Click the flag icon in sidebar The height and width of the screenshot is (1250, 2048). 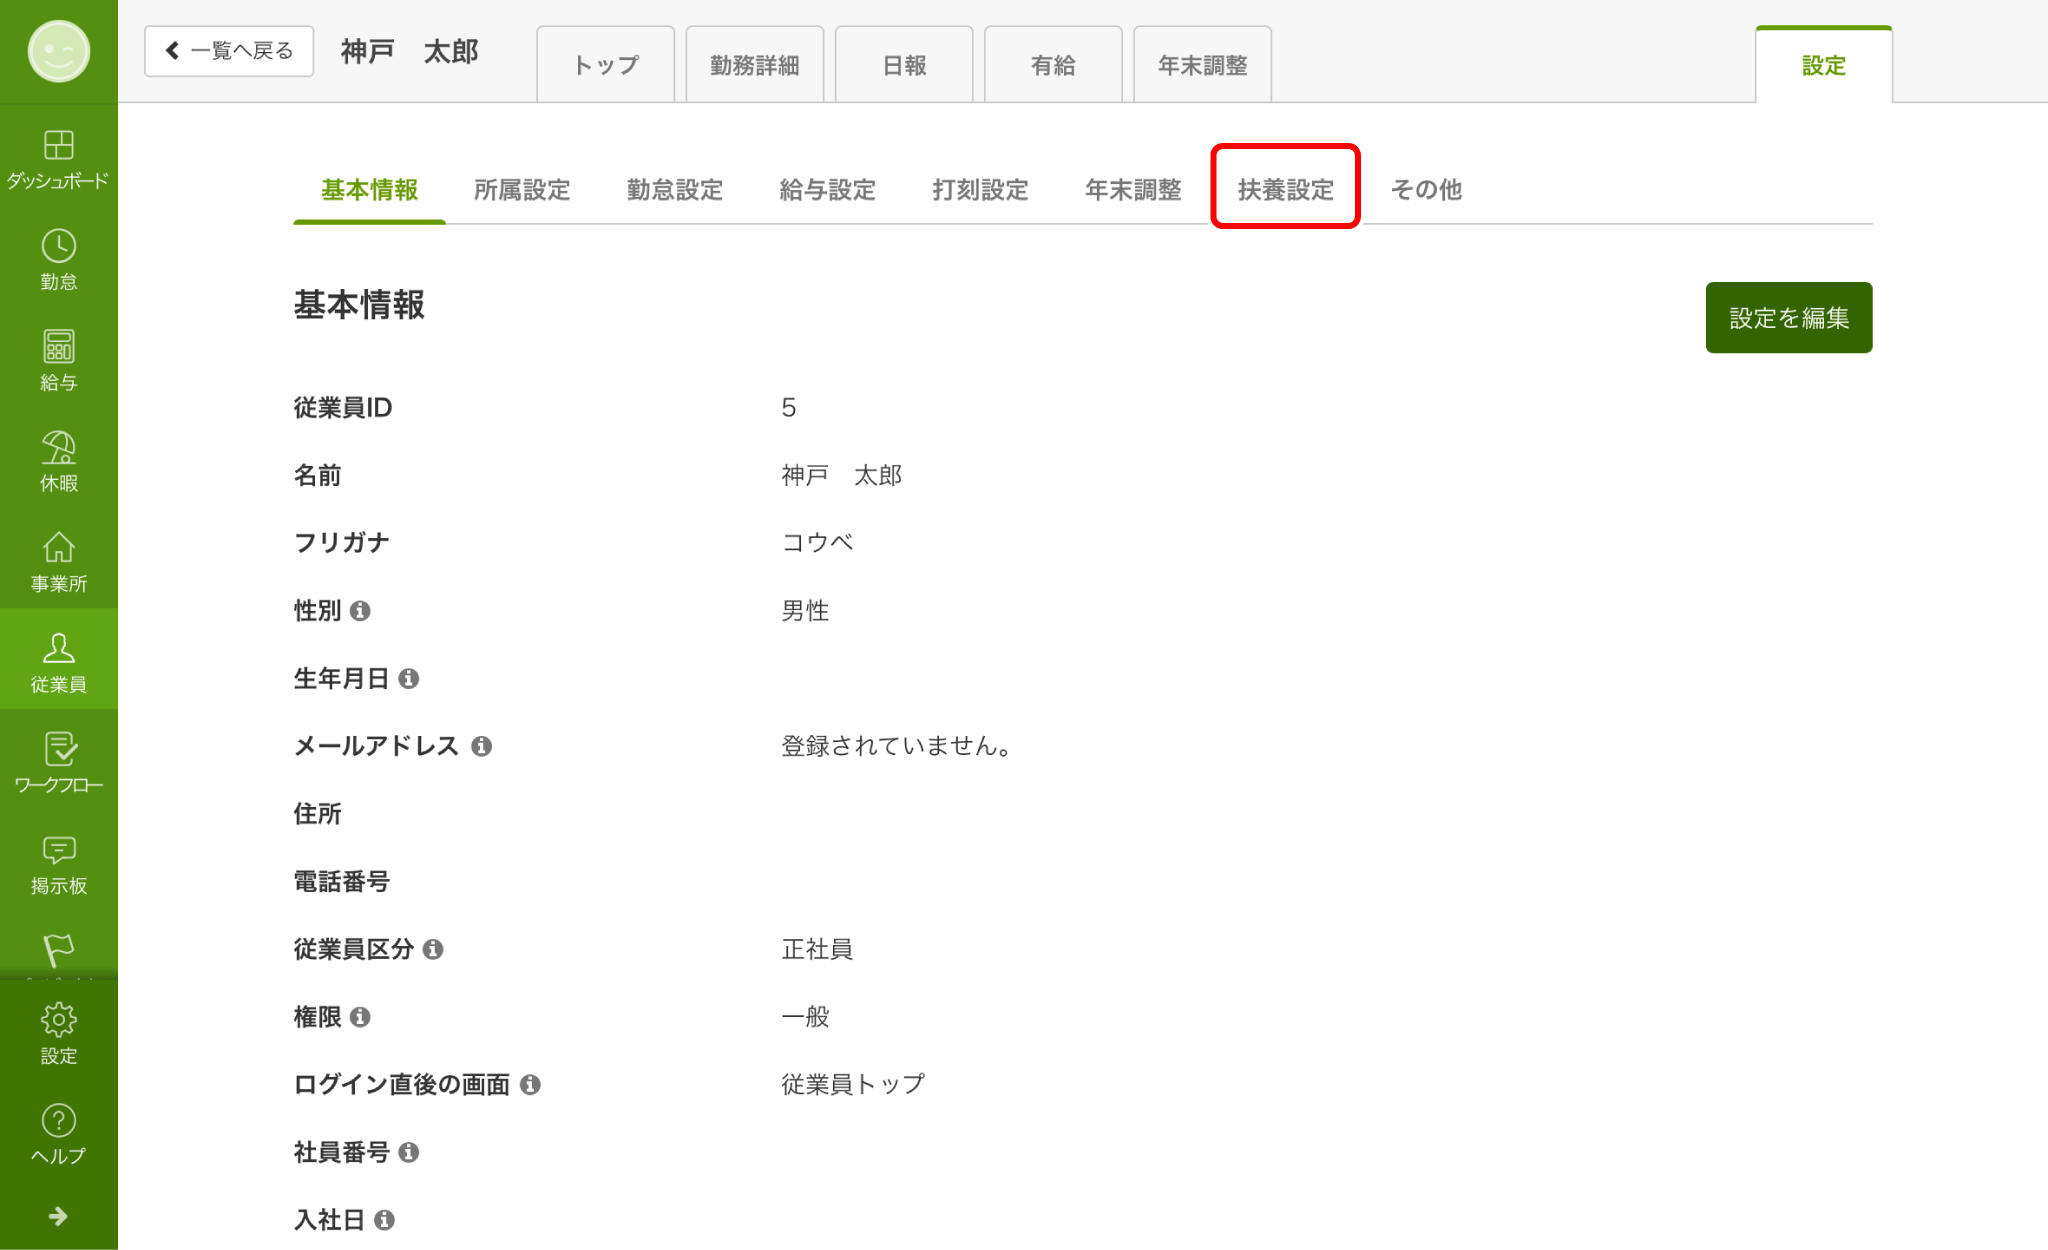point(58,950)
